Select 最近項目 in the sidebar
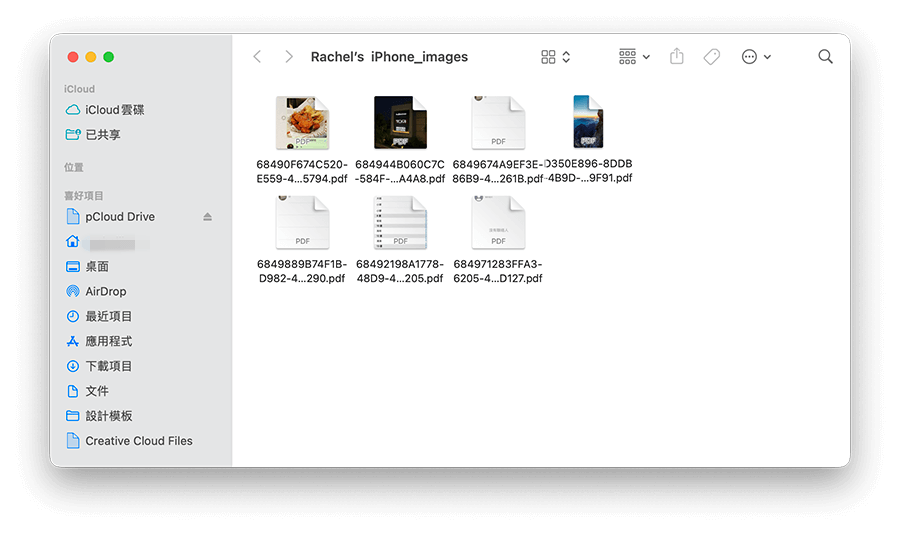Viewport: 900px width, 533px height. (x=108, y=316)
